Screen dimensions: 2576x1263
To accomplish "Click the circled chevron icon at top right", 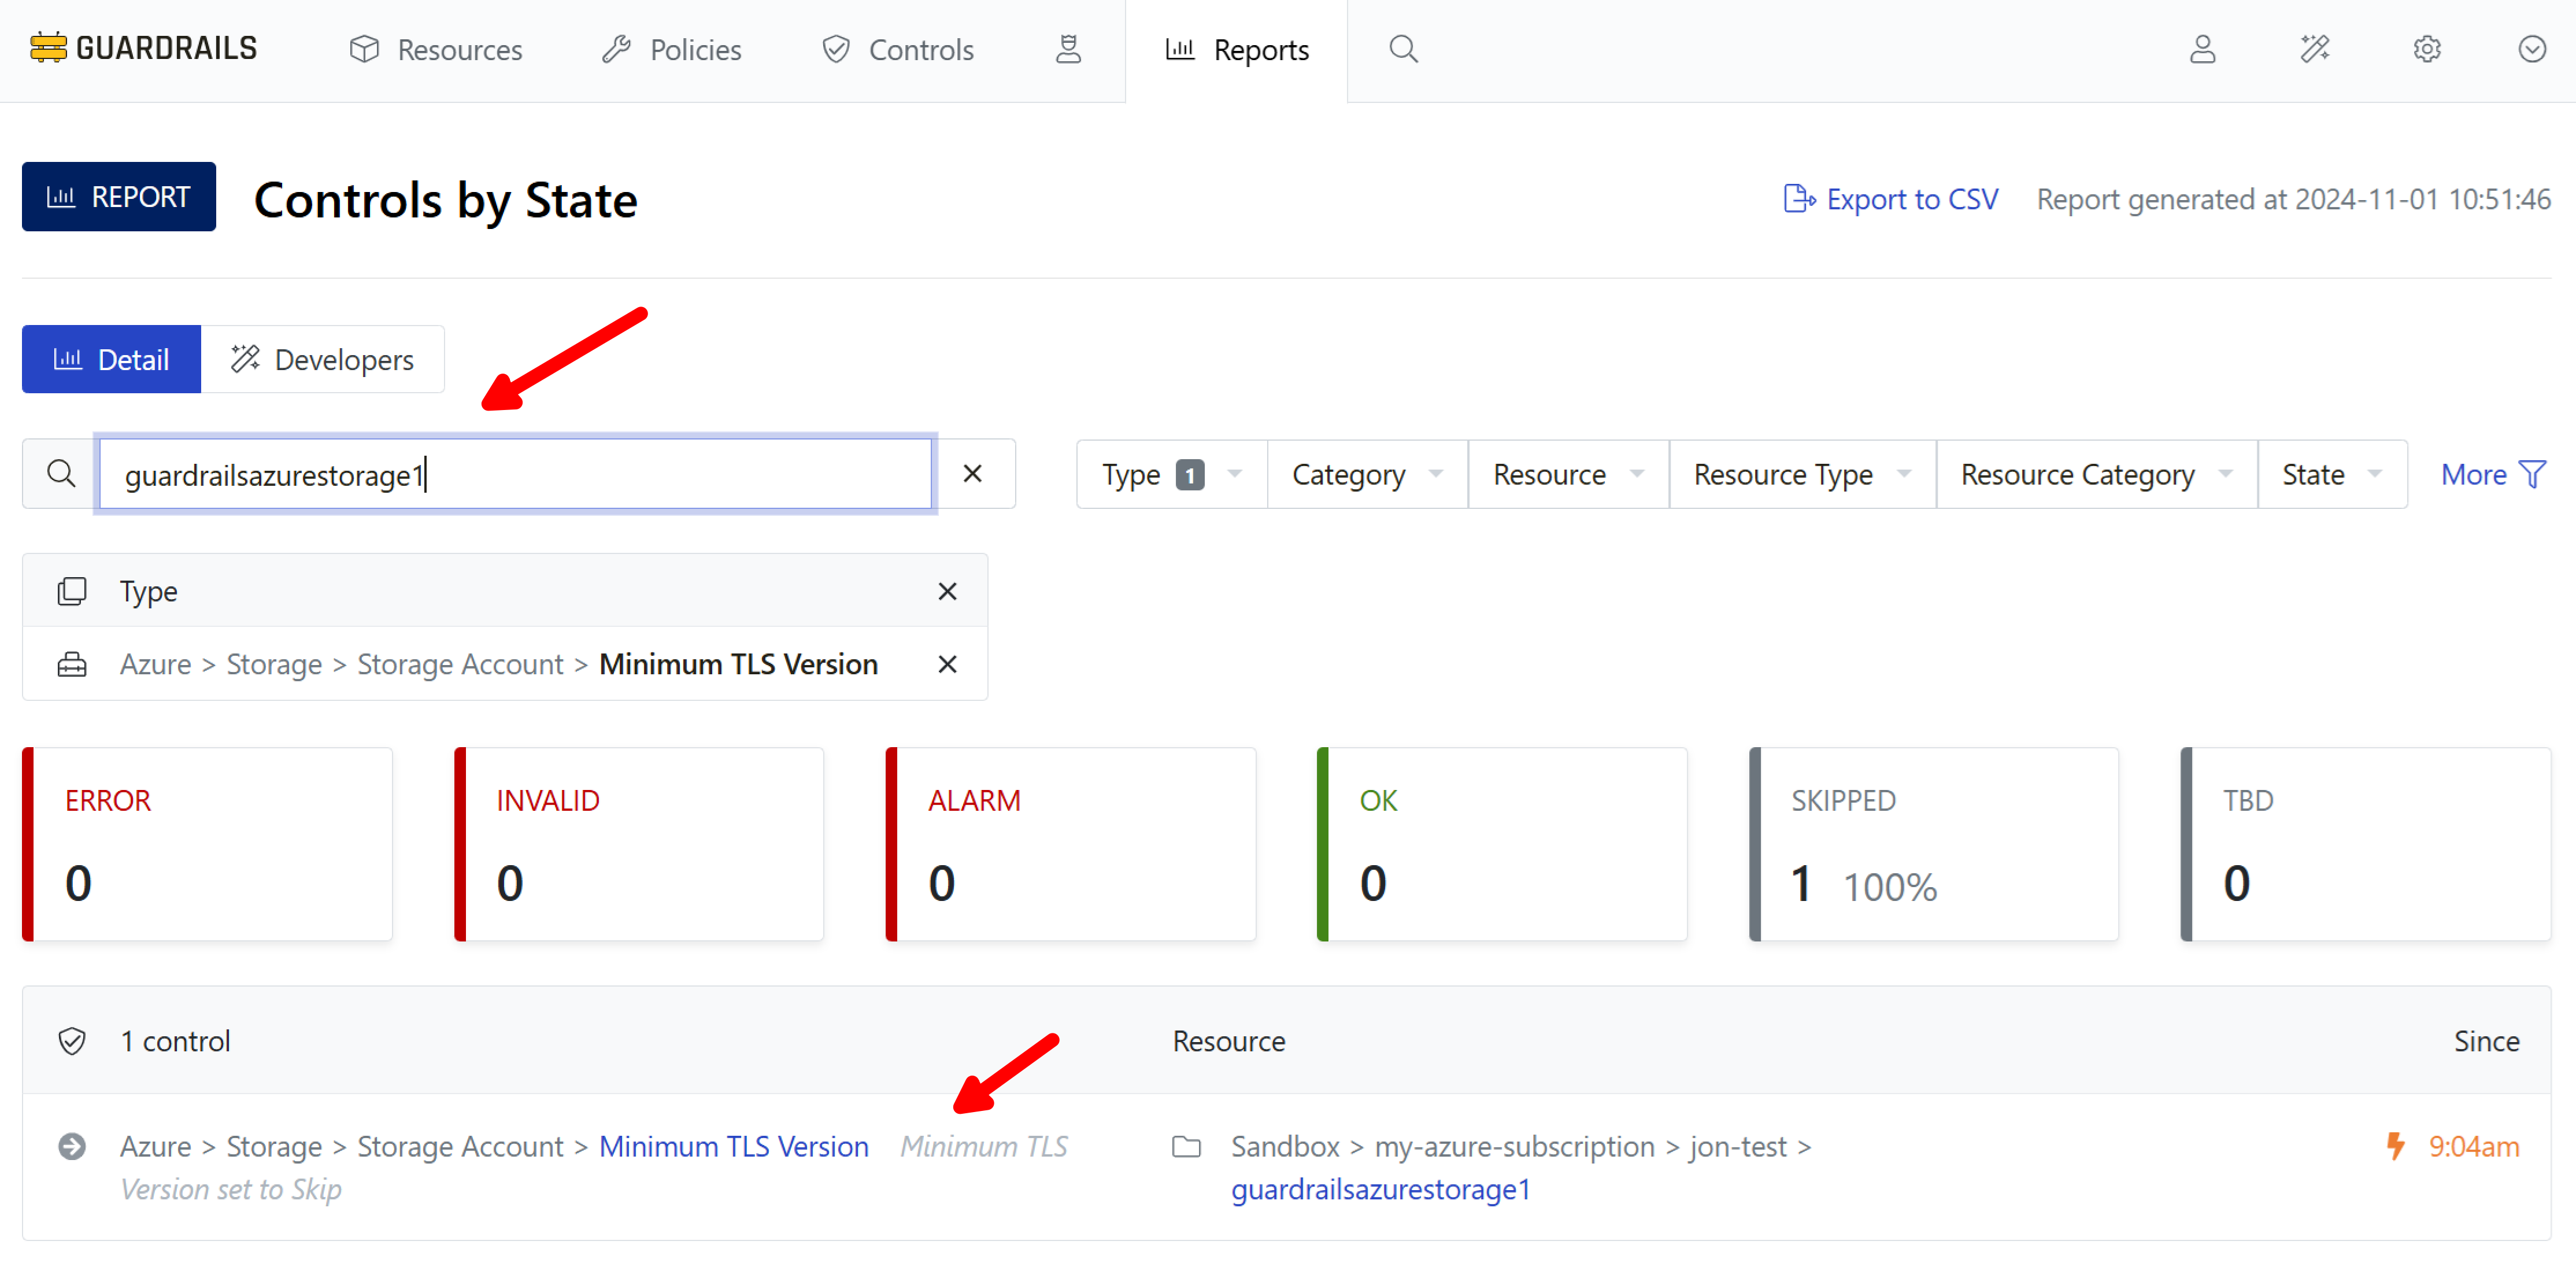I will [2531, 49].
